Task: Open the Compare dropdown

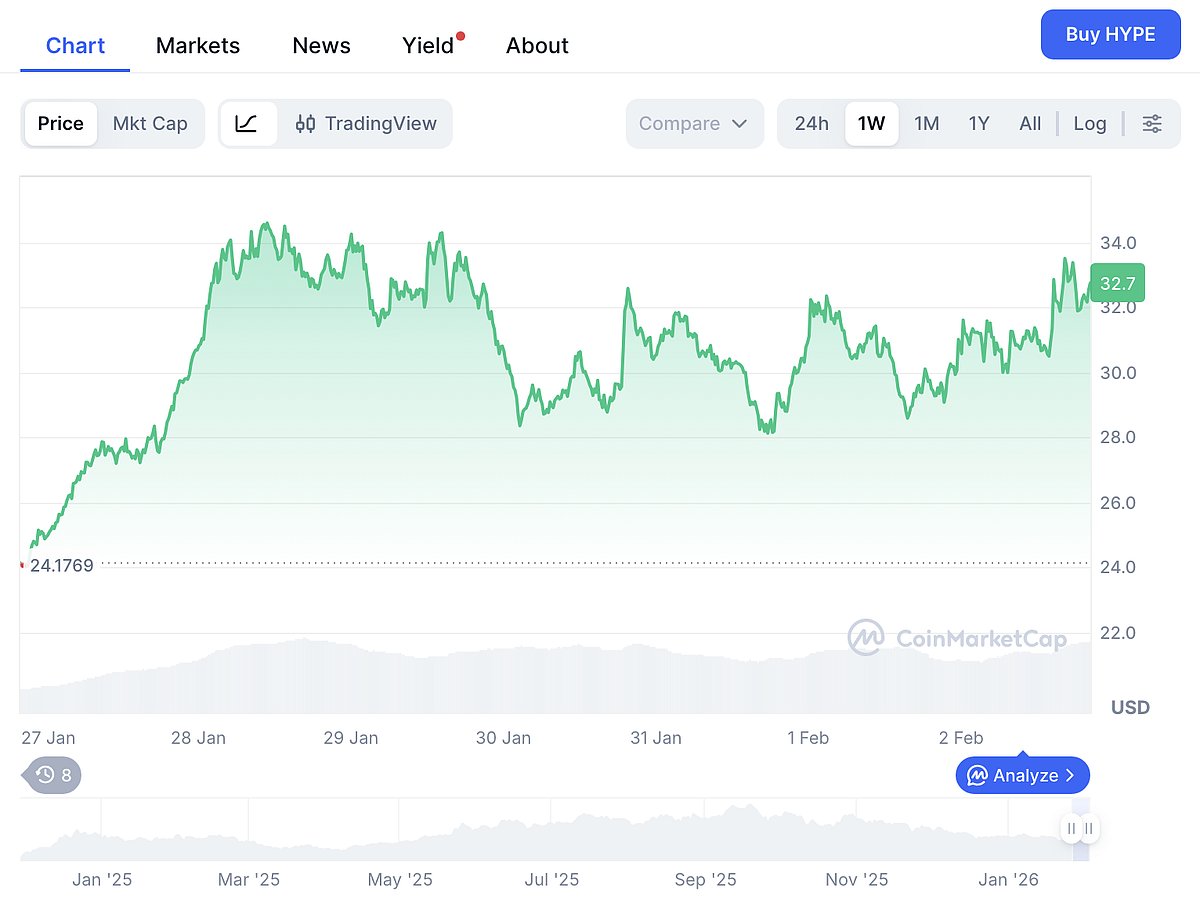Action: (694, 123)
